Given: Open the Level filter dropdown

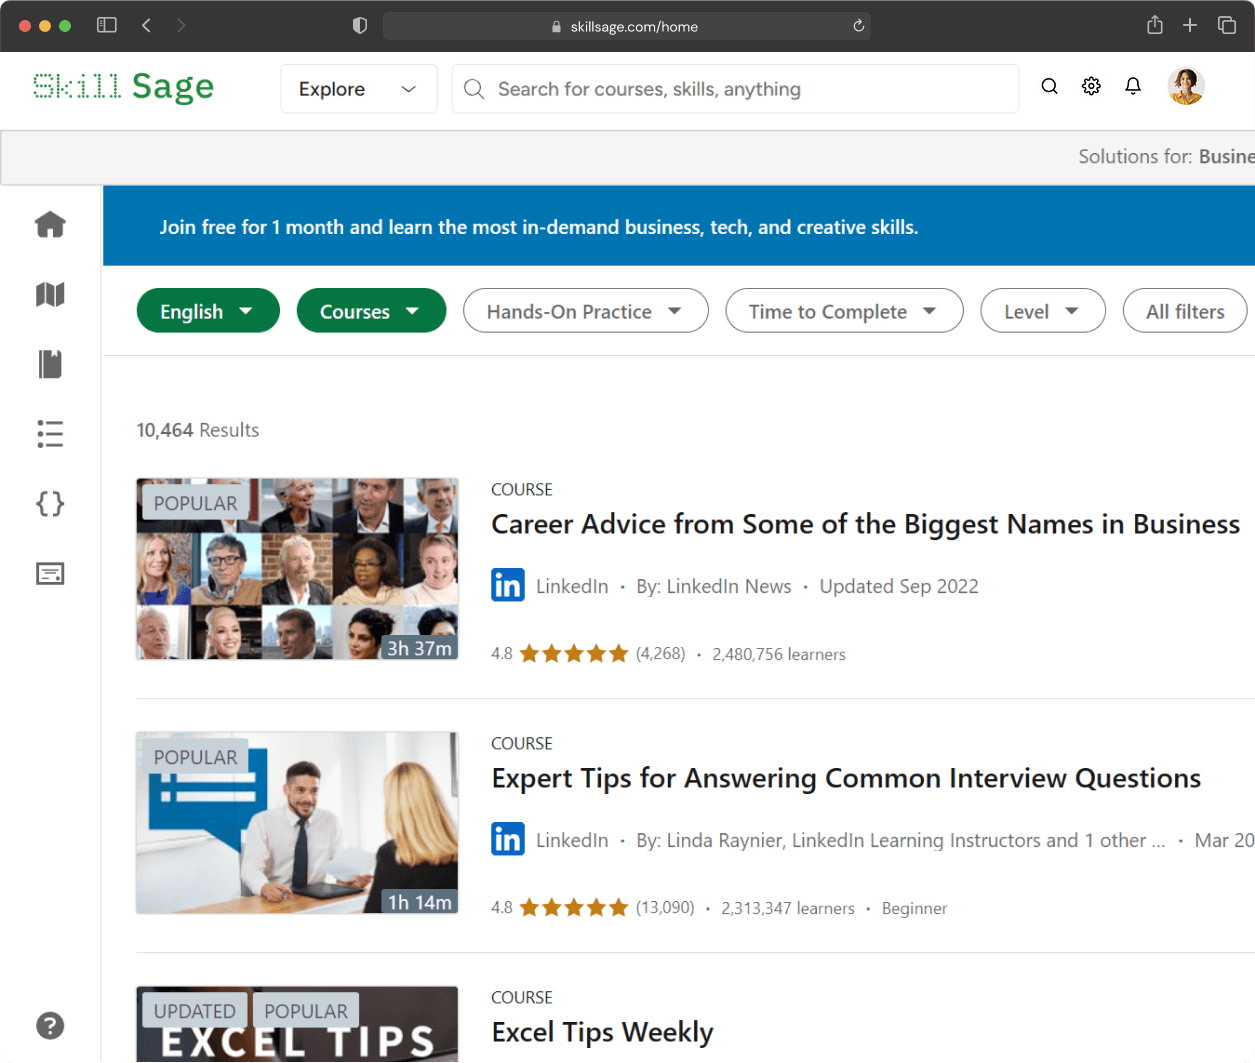Looking at the screenshot, I should coord(1042,311).
